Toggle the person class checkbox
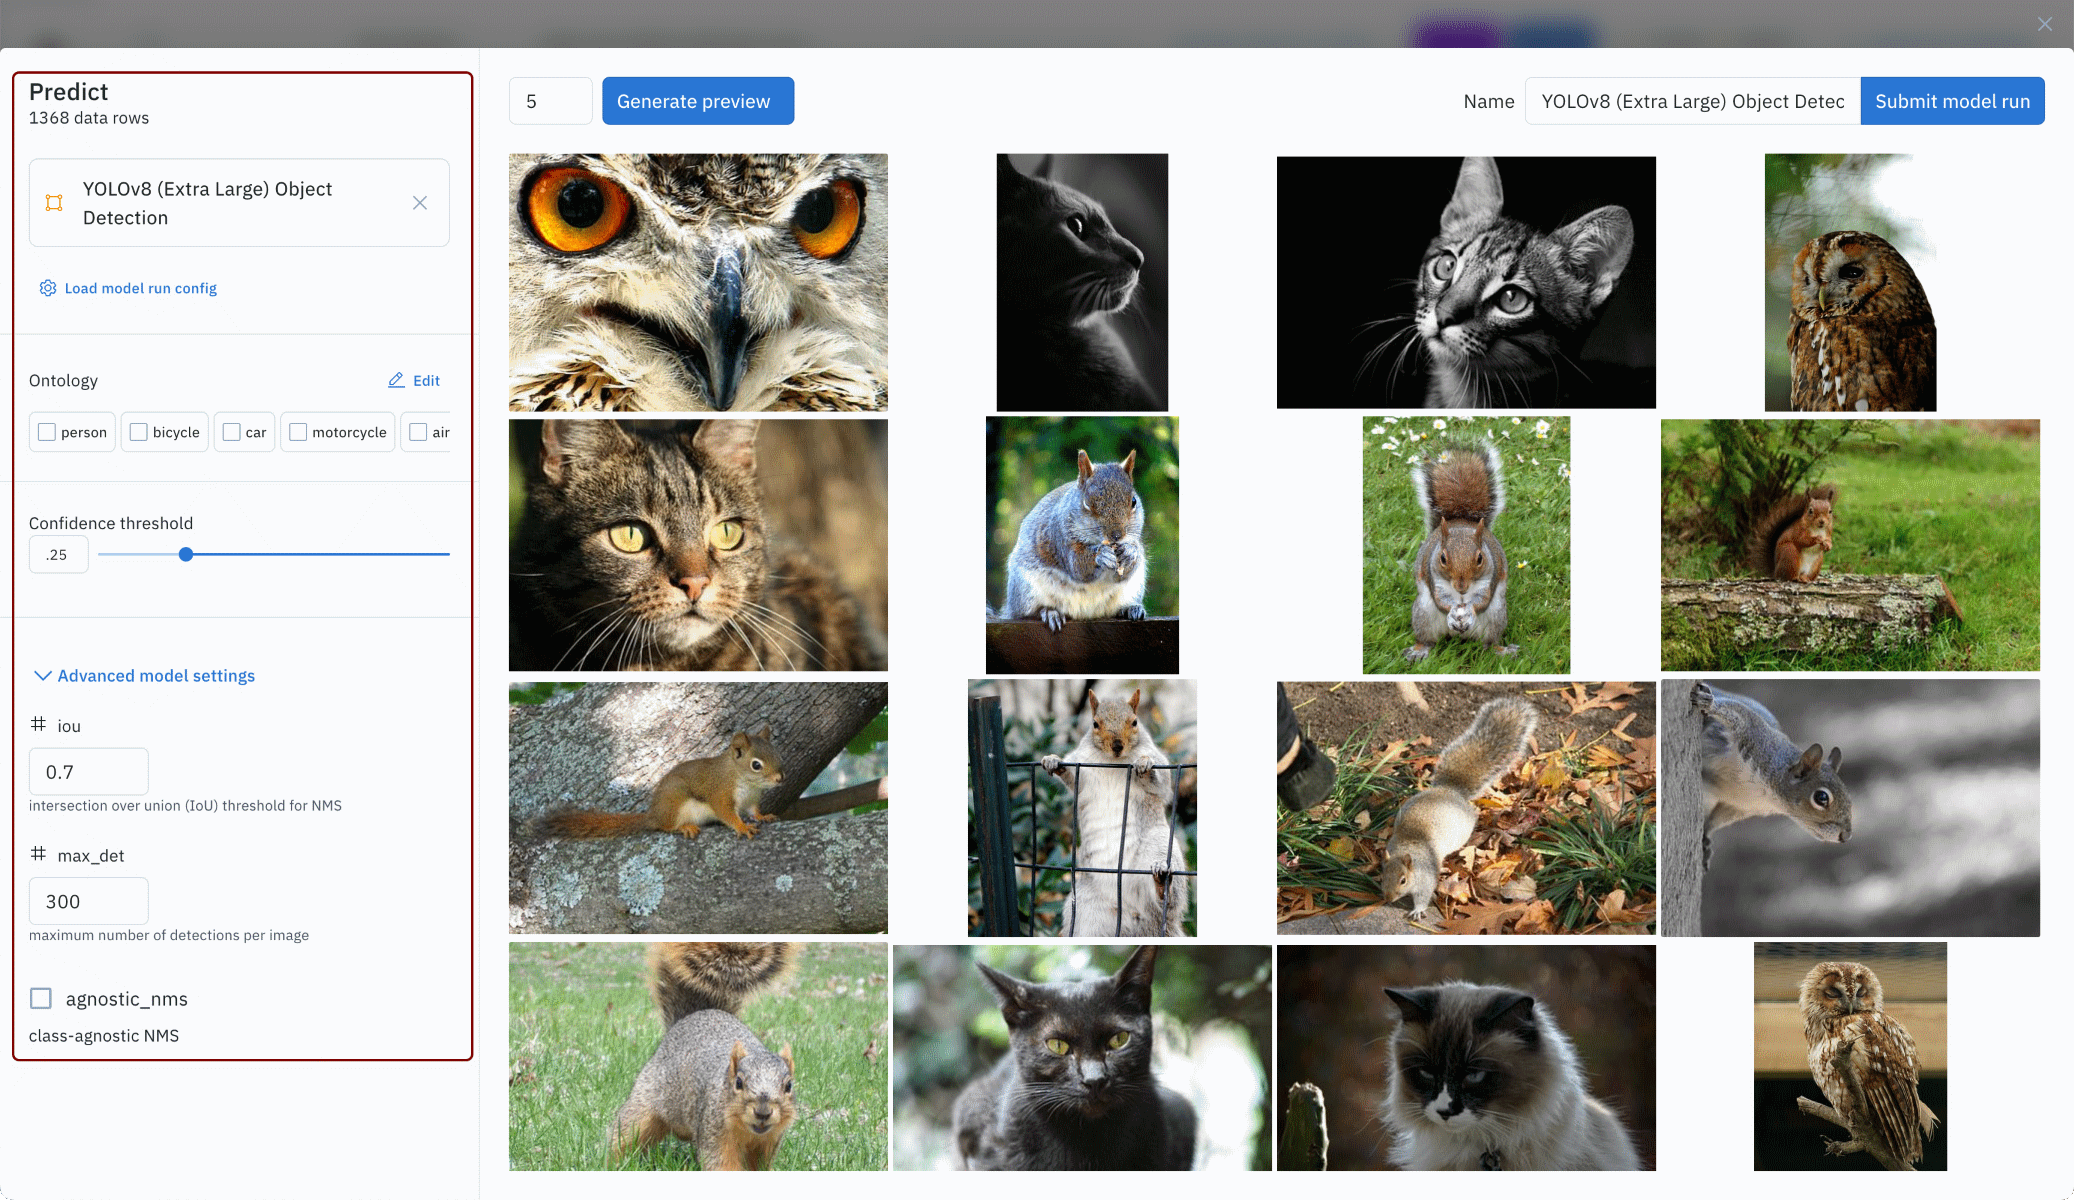Image resolution: width=2074 pixels, height=1200 pixels. pos(47,432)
